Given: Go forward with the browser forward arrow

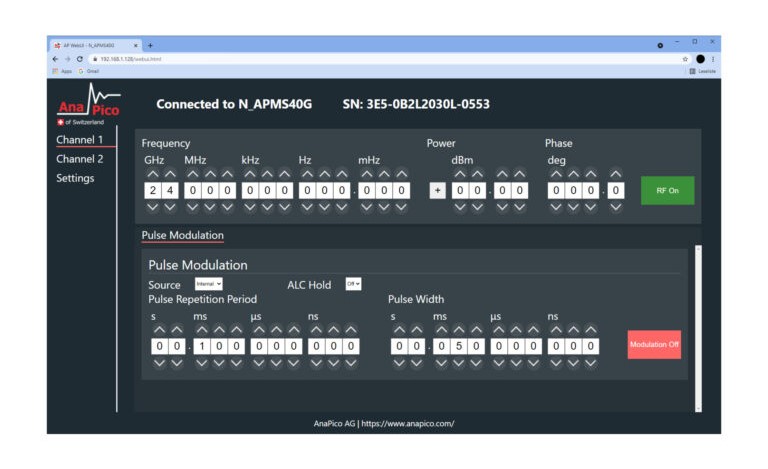Looking at the screenshot, I should pos(67,59).
